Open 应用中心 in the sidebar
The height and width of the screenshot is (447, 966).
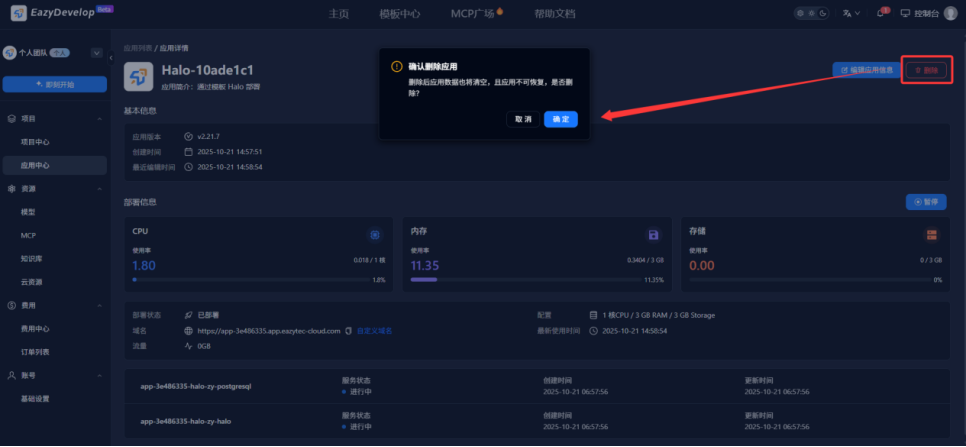(x=55, y=165)
